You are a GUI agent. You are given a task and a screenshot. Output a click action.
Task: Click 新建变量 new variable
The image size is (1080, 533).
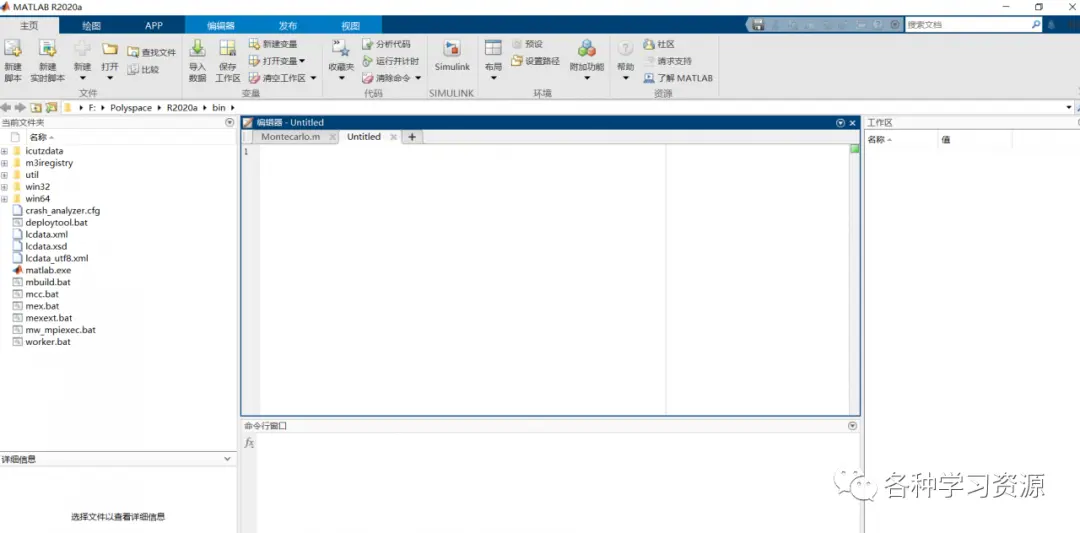(x=273, y=44)
